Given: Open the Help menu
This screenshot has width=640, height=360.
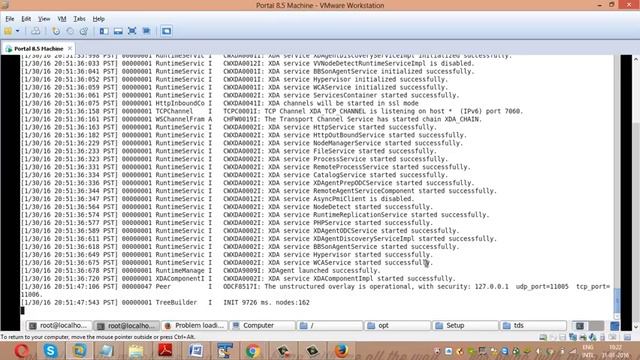Looking at the screenshot, I should [98, 19].
